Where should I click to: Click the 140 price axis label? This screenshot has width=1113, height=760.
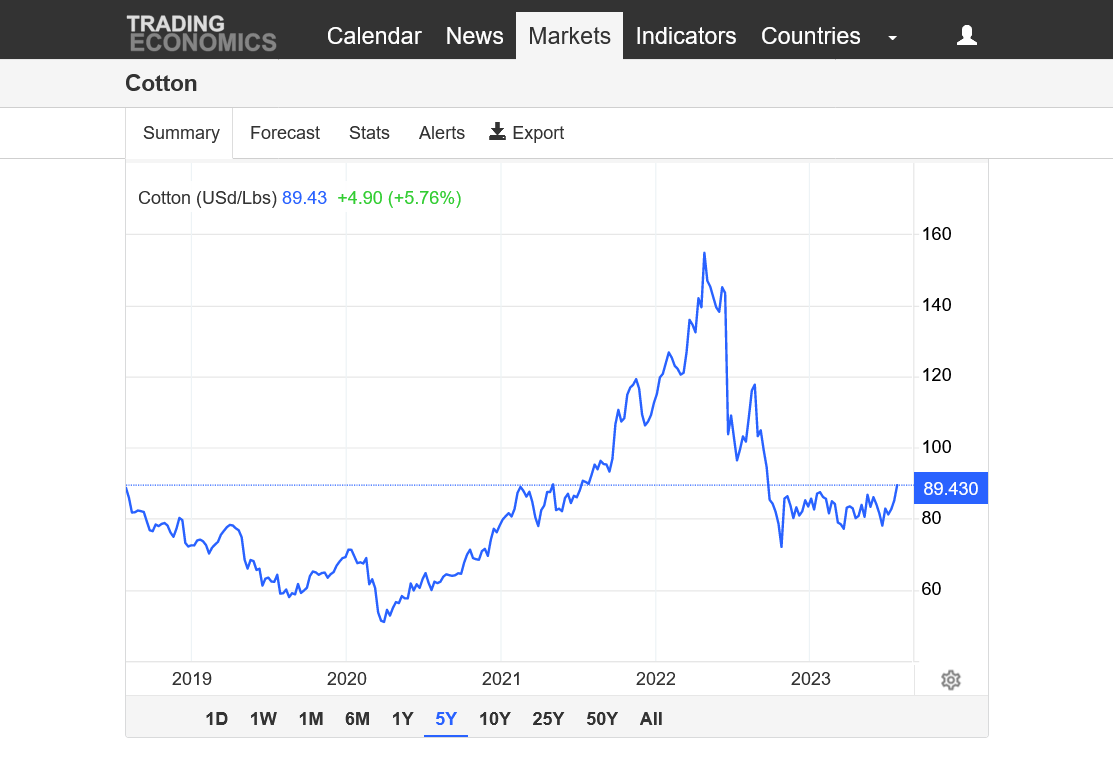(x=936, y=305)
